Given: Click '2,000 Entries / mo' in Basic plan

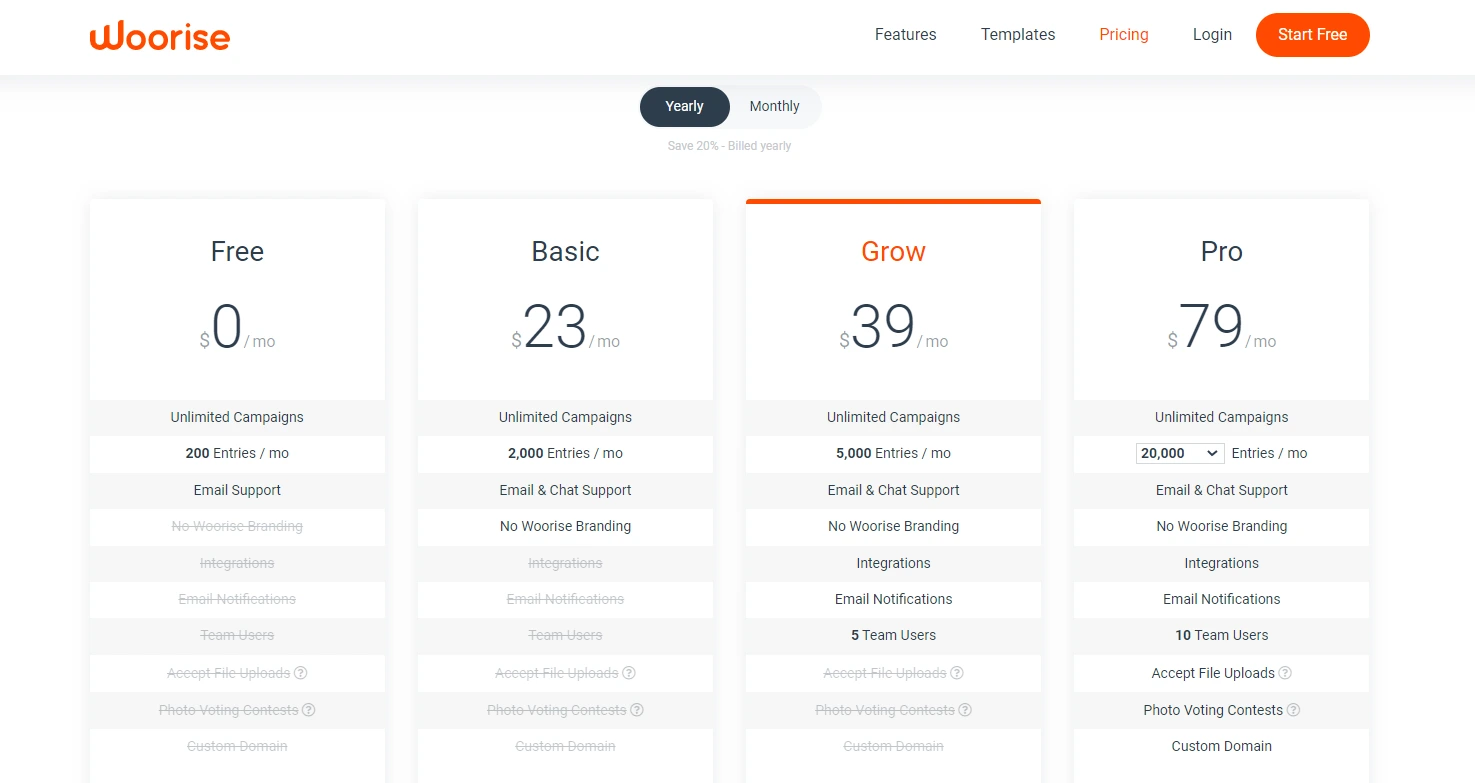Looking at the screenshot, I should [x=566, y=453].
